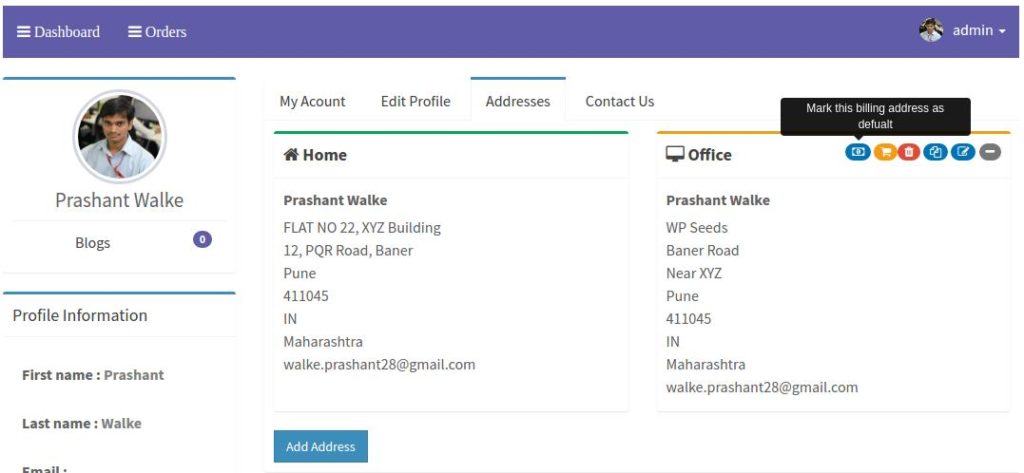
Task: Switch to the Edit Profile tab
Action: point(415,101)
